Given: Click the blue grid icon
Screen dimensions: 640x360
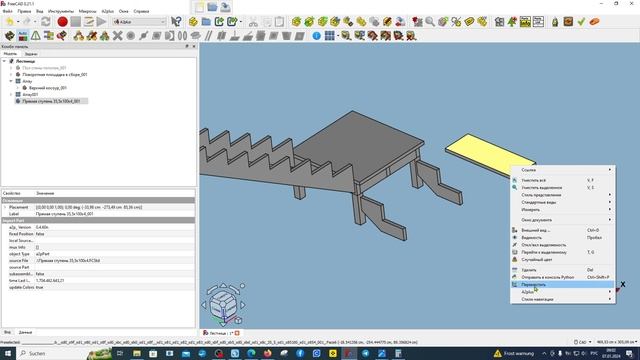Looking at the screenshot, I should pyautogui.click(x=329, y=36).
